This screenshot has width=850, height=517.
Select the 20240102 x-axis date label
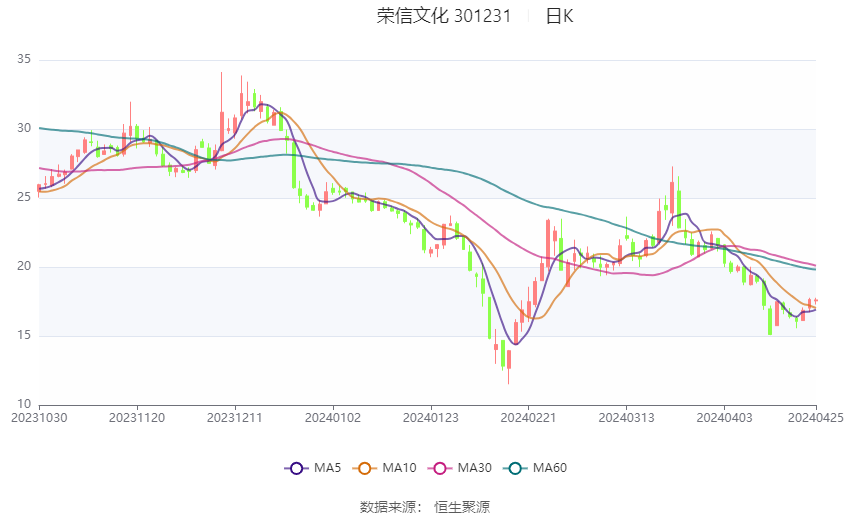pyautogui.click(x=333, y=418)
